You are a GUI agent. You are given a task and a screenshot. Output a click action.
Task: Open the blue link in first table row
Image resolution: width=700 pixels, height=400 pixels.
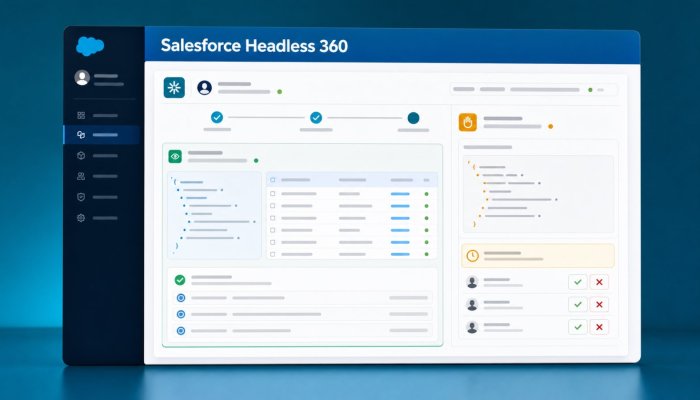pos(400,194)
